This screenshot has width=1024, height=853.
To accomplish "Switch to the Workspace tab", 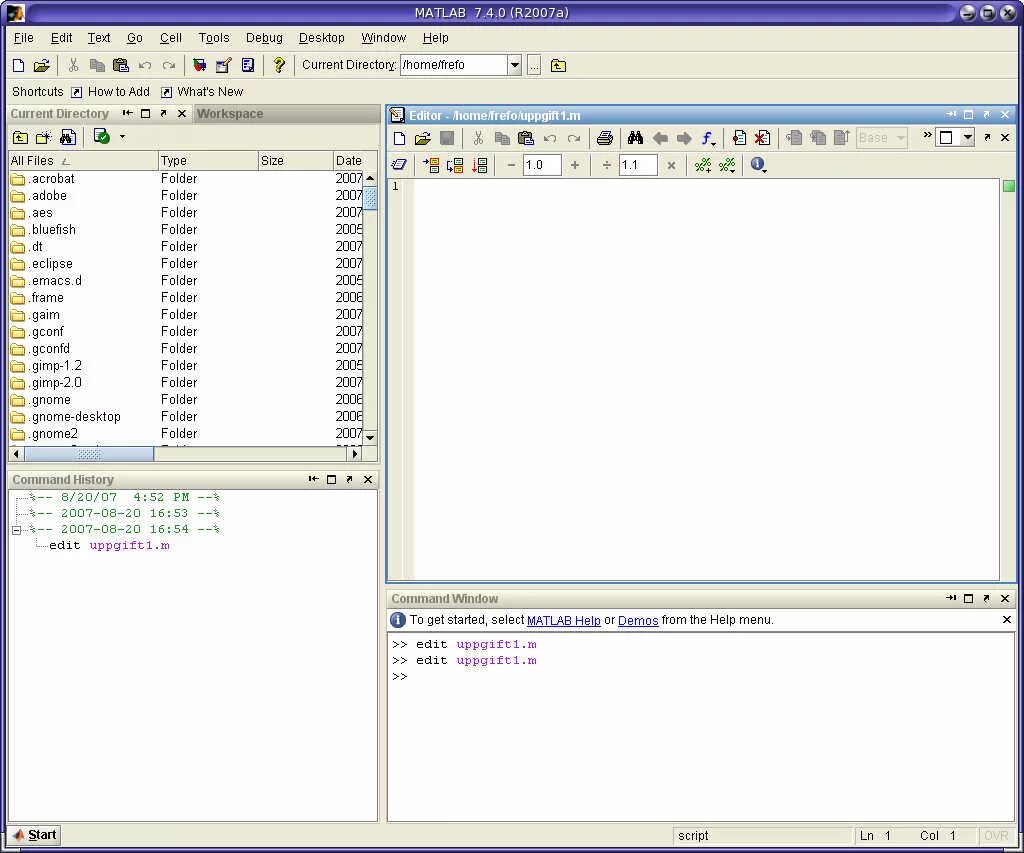I will pyautogui.click(x=230, y=114).
